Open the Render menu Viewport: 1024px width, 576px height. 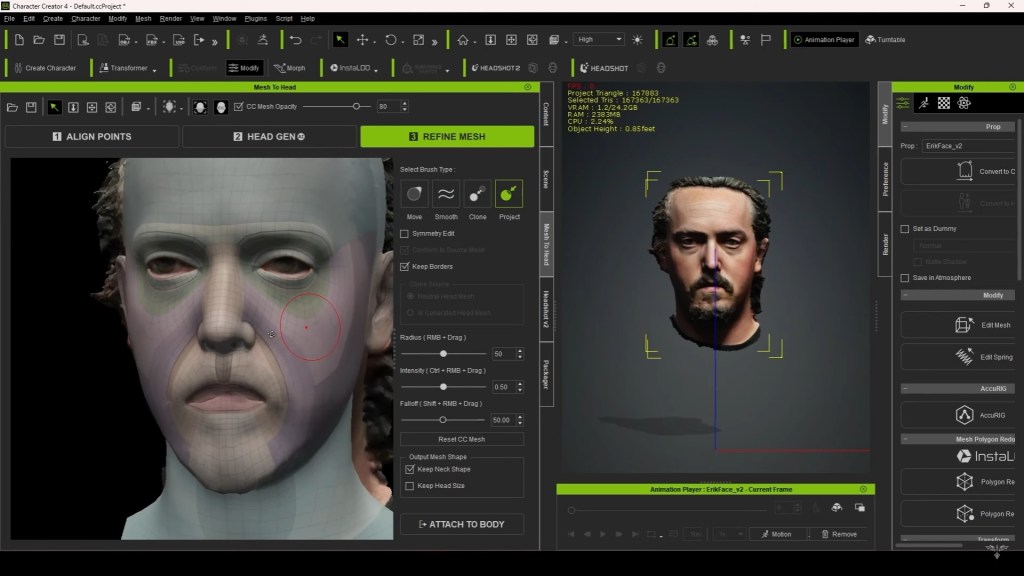170,19
